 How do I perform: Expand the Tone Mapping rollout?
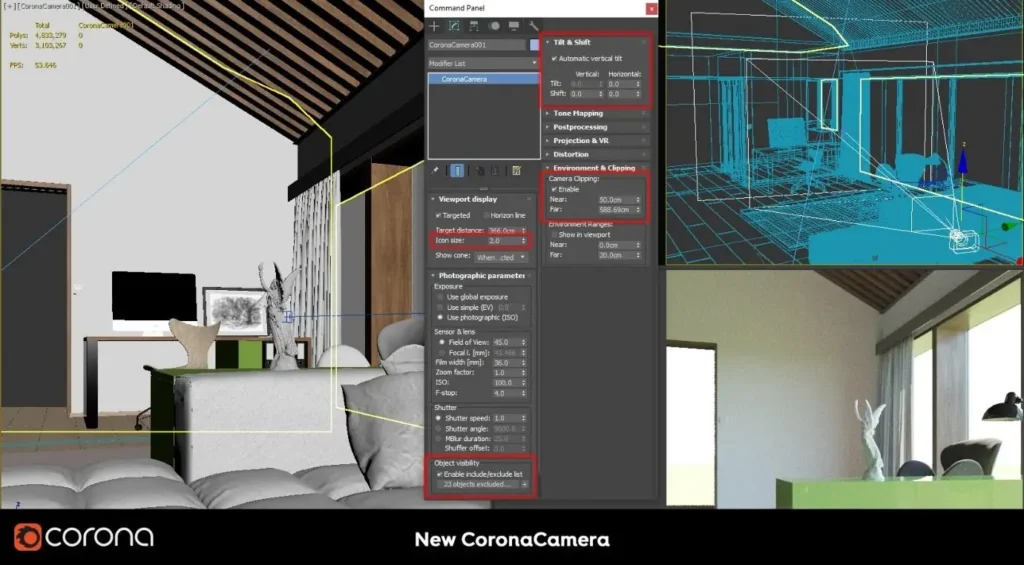tap(578, 114)
